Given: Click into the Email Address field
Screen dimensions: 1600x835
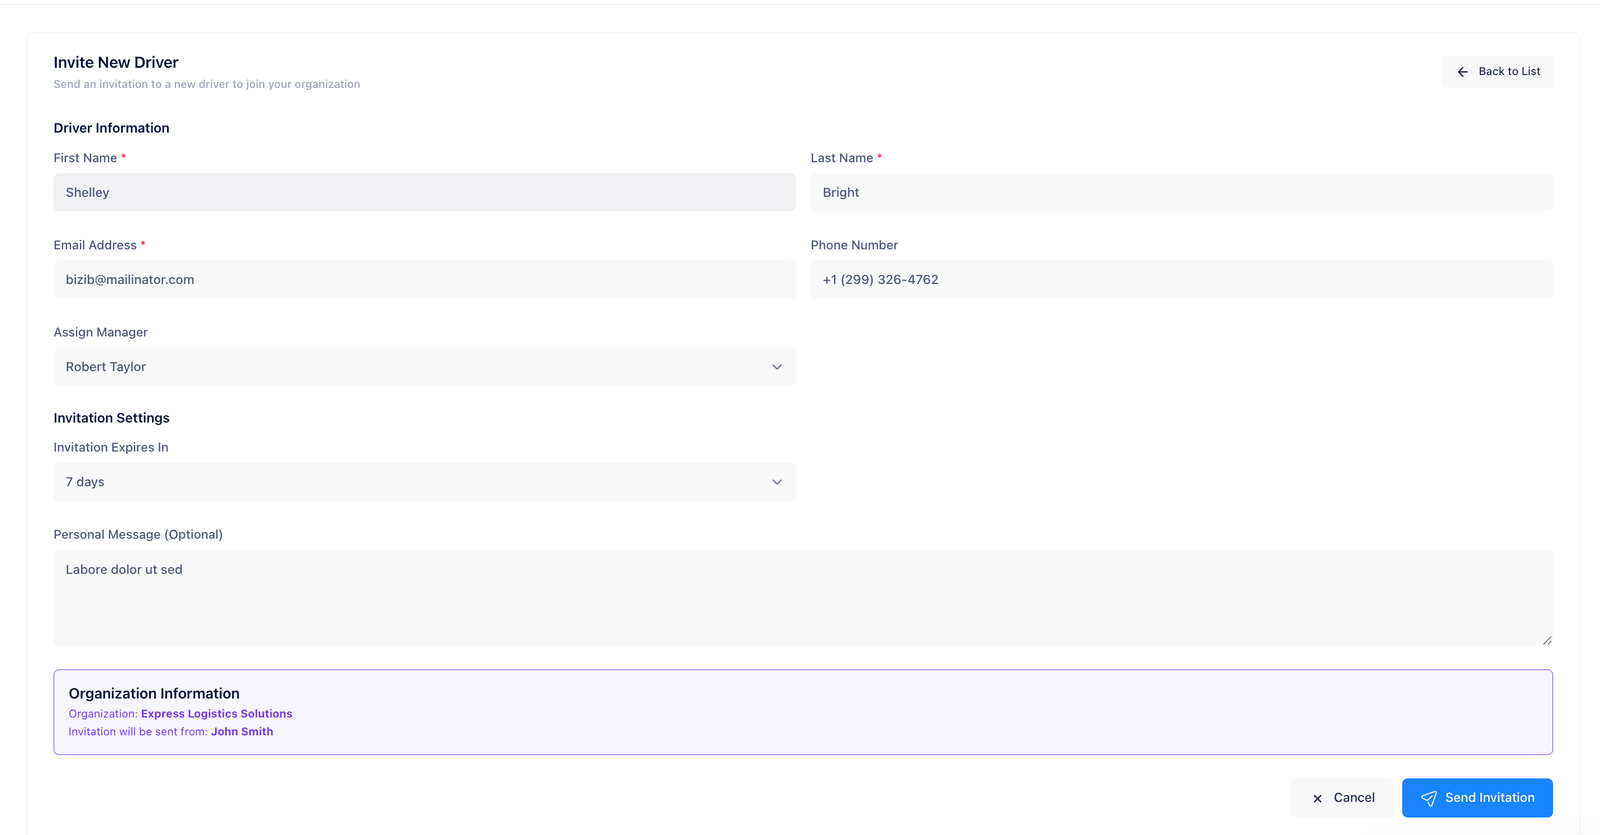Looking at the screenshot, I should [424, 280].
